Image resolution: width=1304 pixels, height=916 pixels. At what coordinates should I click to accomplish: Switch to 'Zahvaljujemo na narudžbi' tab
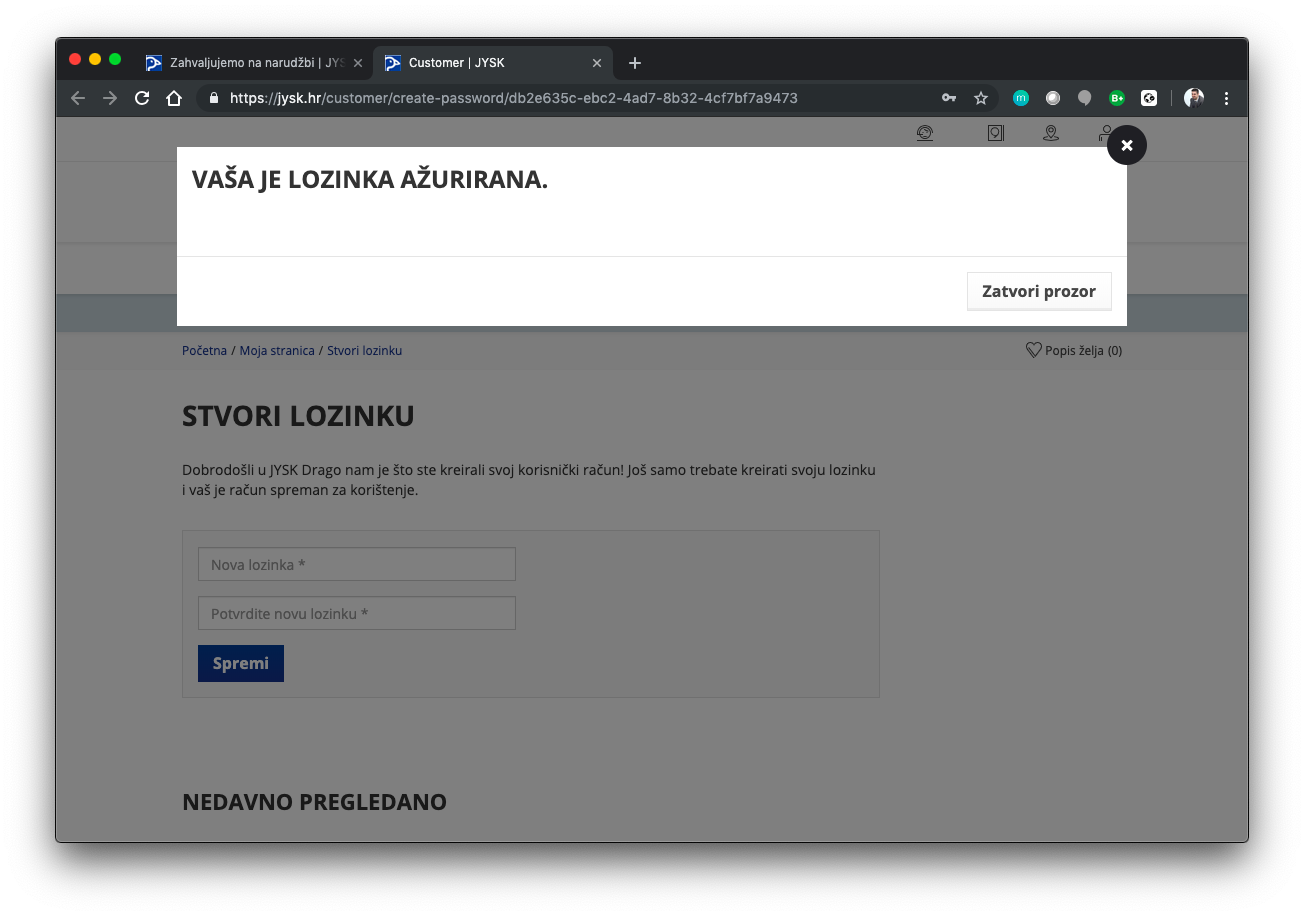pyautogui.click(x=255, y=63)
